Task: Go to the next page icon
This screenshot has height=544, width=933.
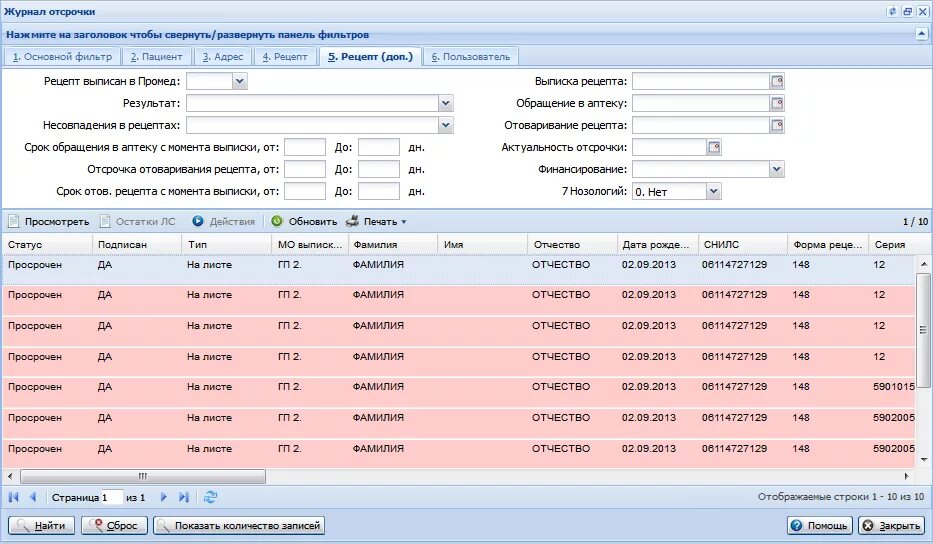Action: 164,497
